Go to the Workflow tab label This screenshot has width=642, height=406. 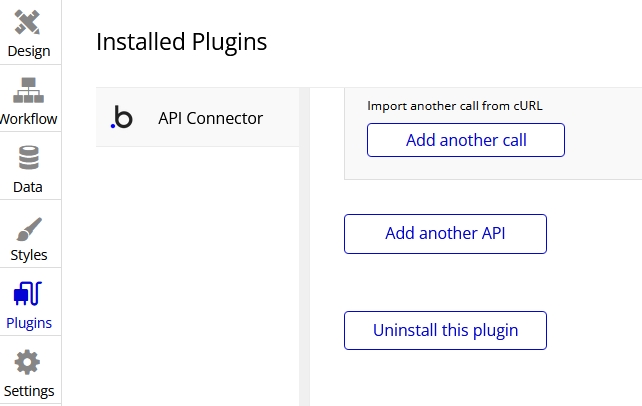[29, 119]
